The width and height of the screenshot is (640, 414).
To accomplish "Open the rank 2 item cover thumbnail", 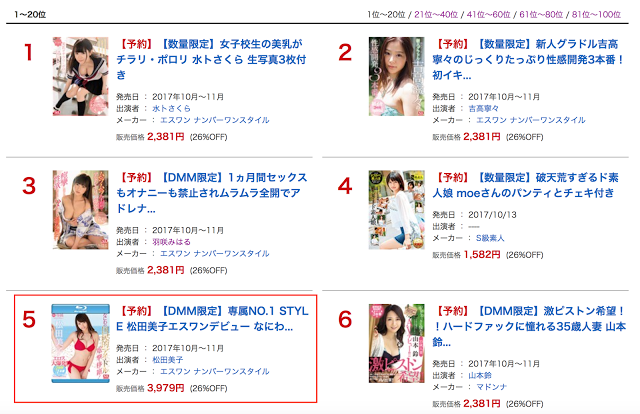I will (x=396, y=76).
